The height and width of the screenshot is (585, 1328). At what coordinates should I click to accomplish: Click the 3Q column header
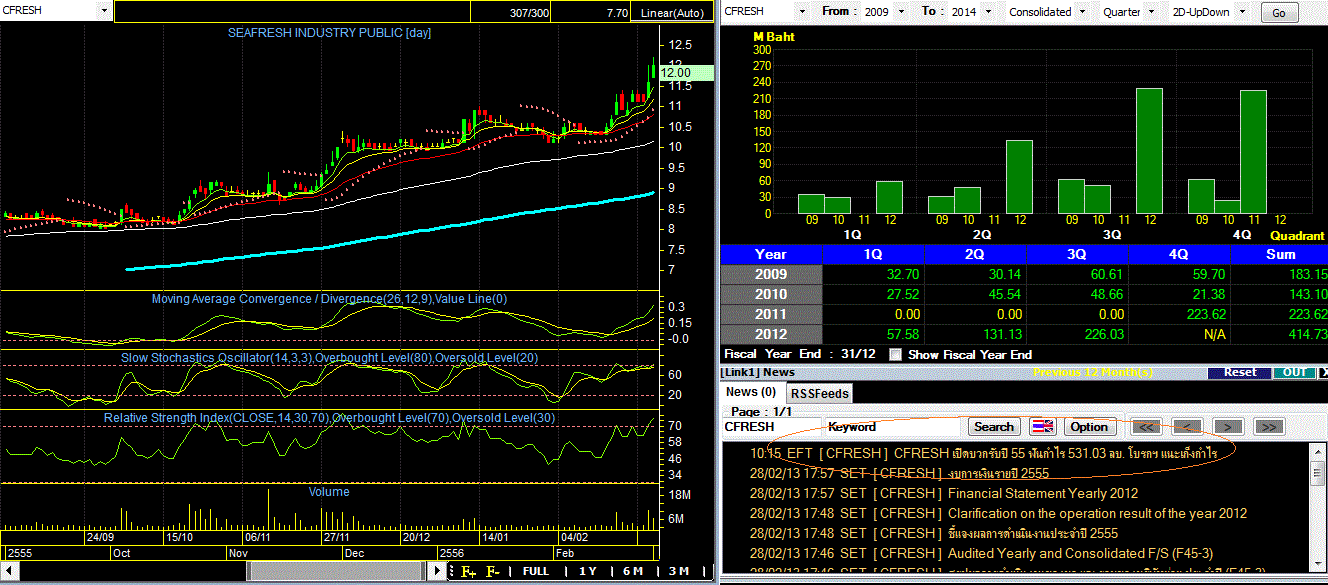[x=1077, y=254]
